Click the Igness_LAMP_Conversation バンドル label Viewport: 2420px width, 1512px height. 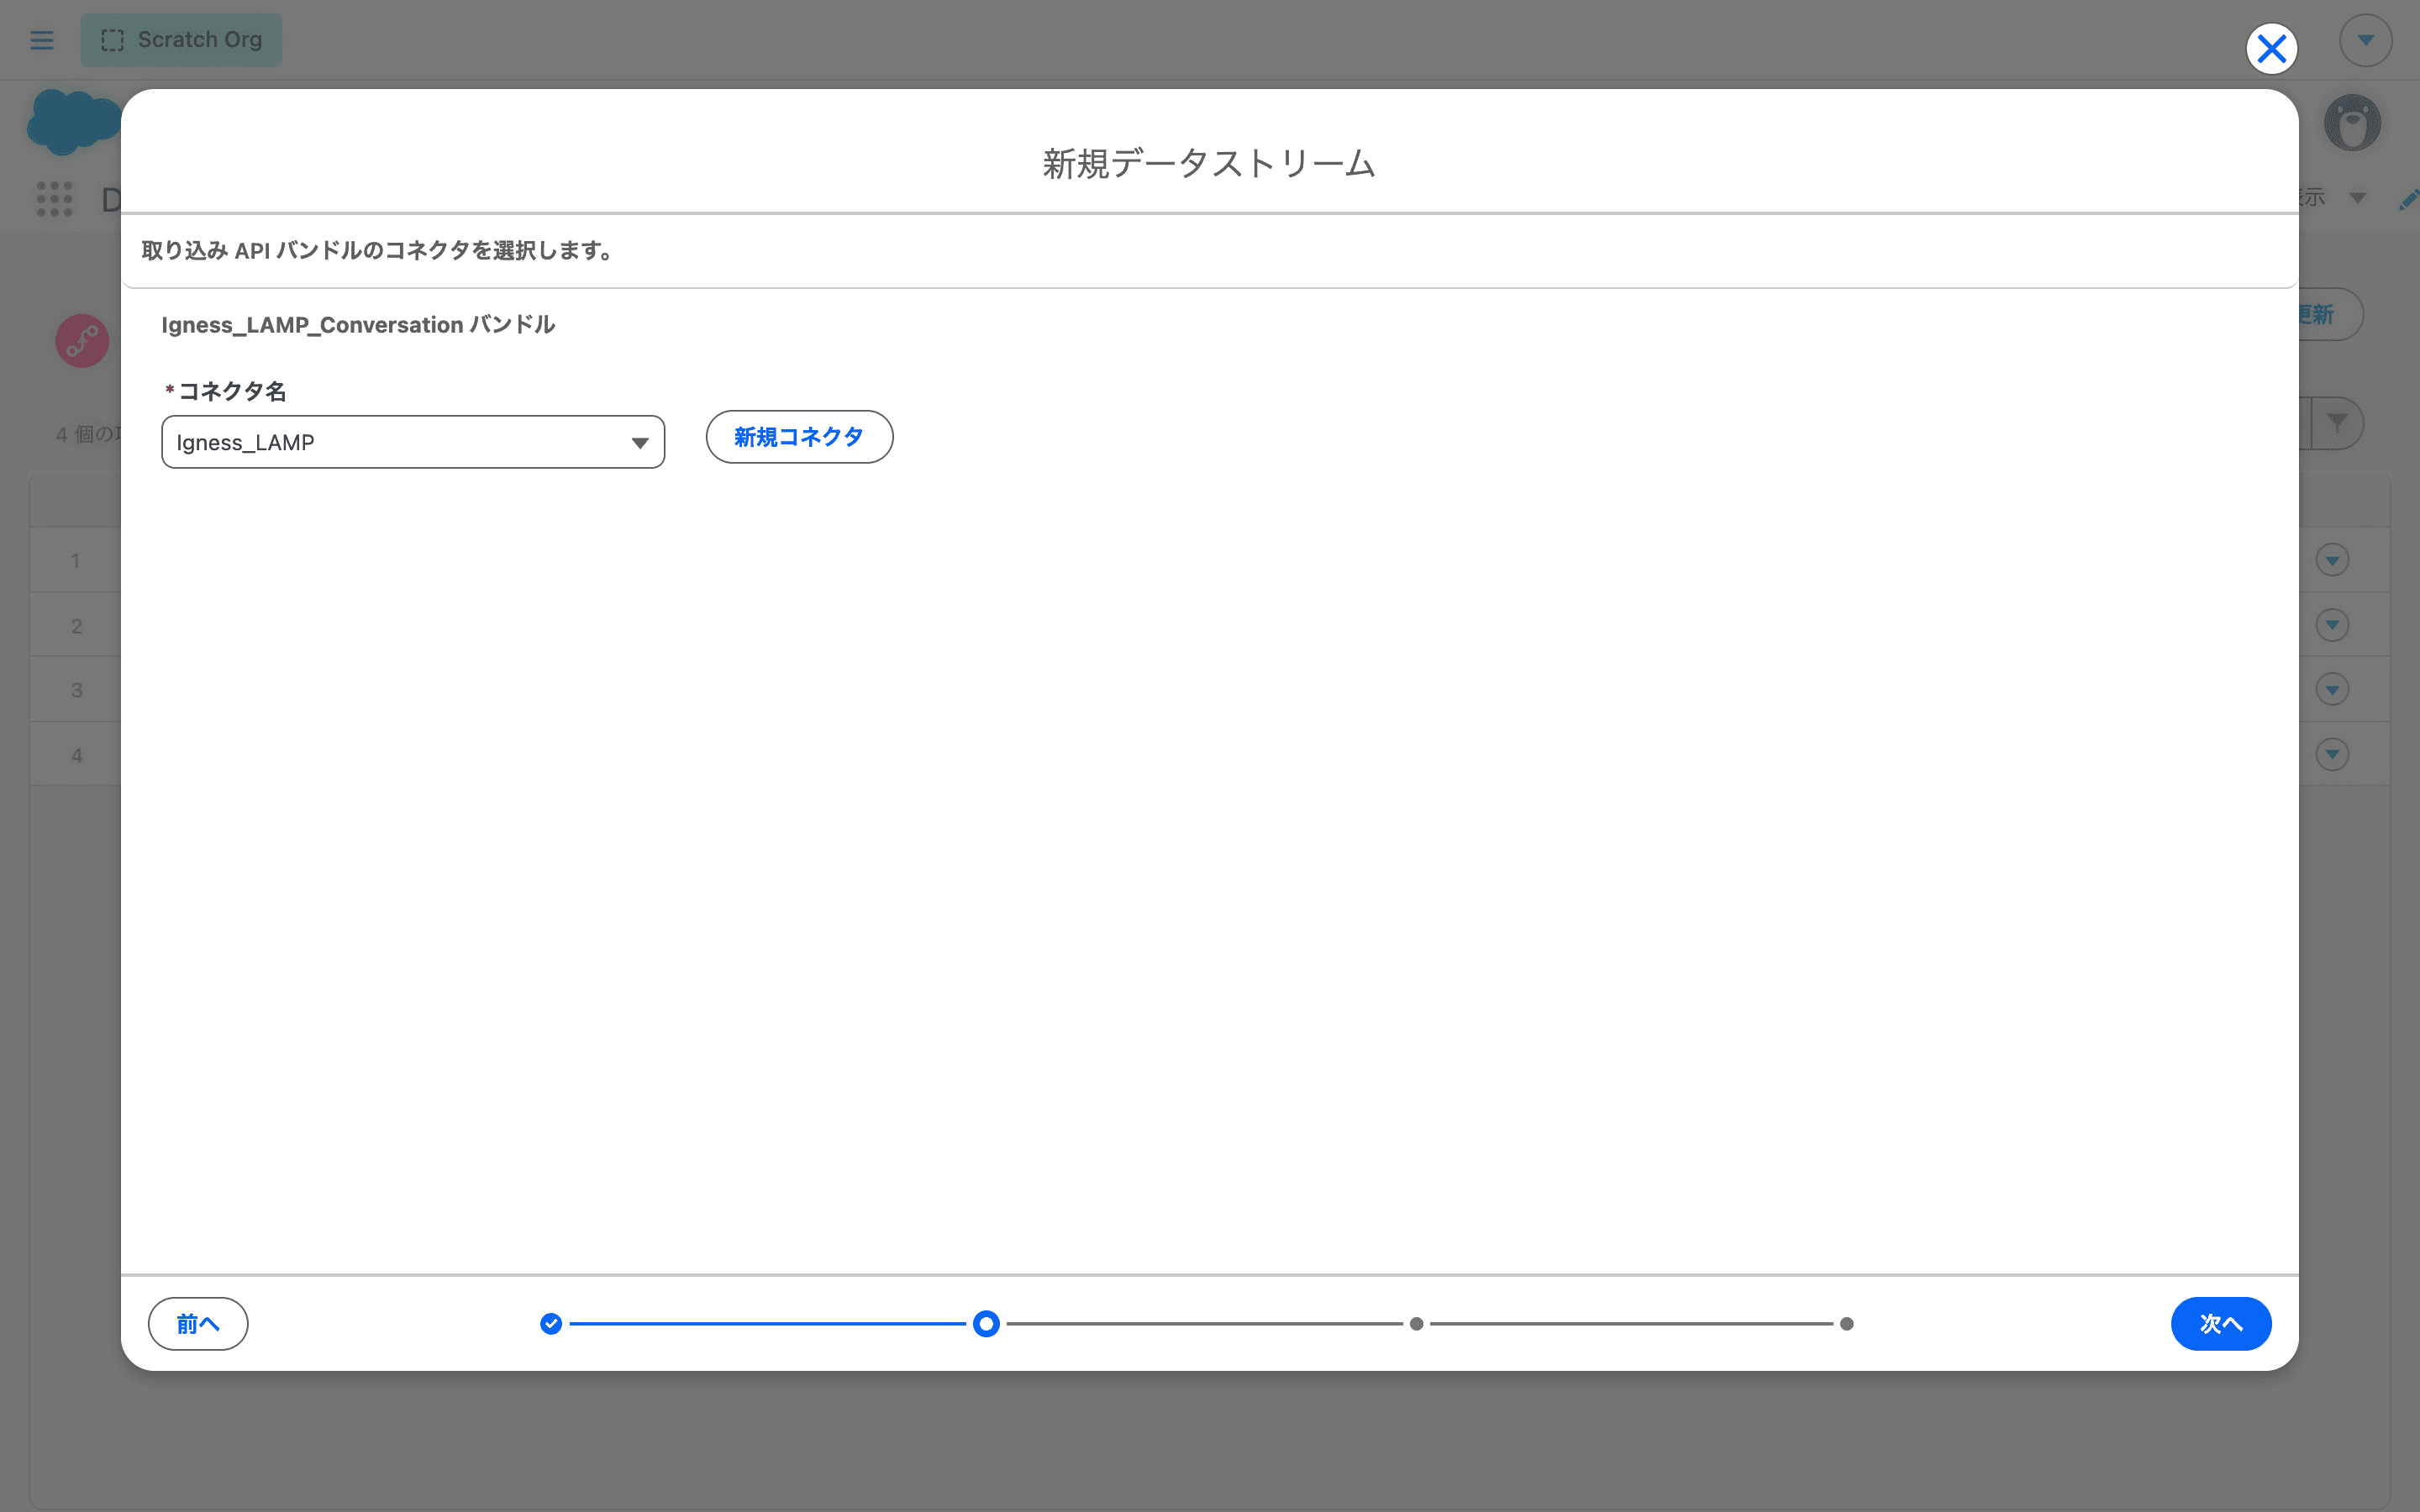pyautogui.click(x=358, y=325)
